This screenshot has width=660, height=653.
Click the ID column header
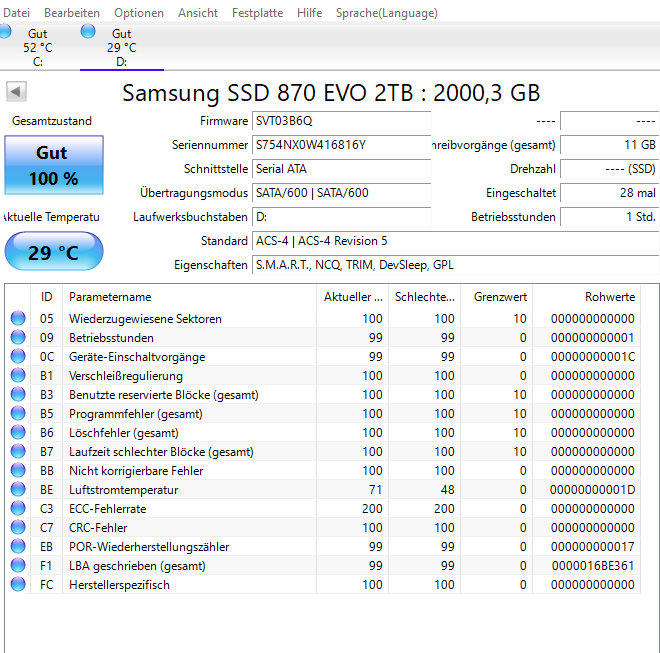coord(46,297)
